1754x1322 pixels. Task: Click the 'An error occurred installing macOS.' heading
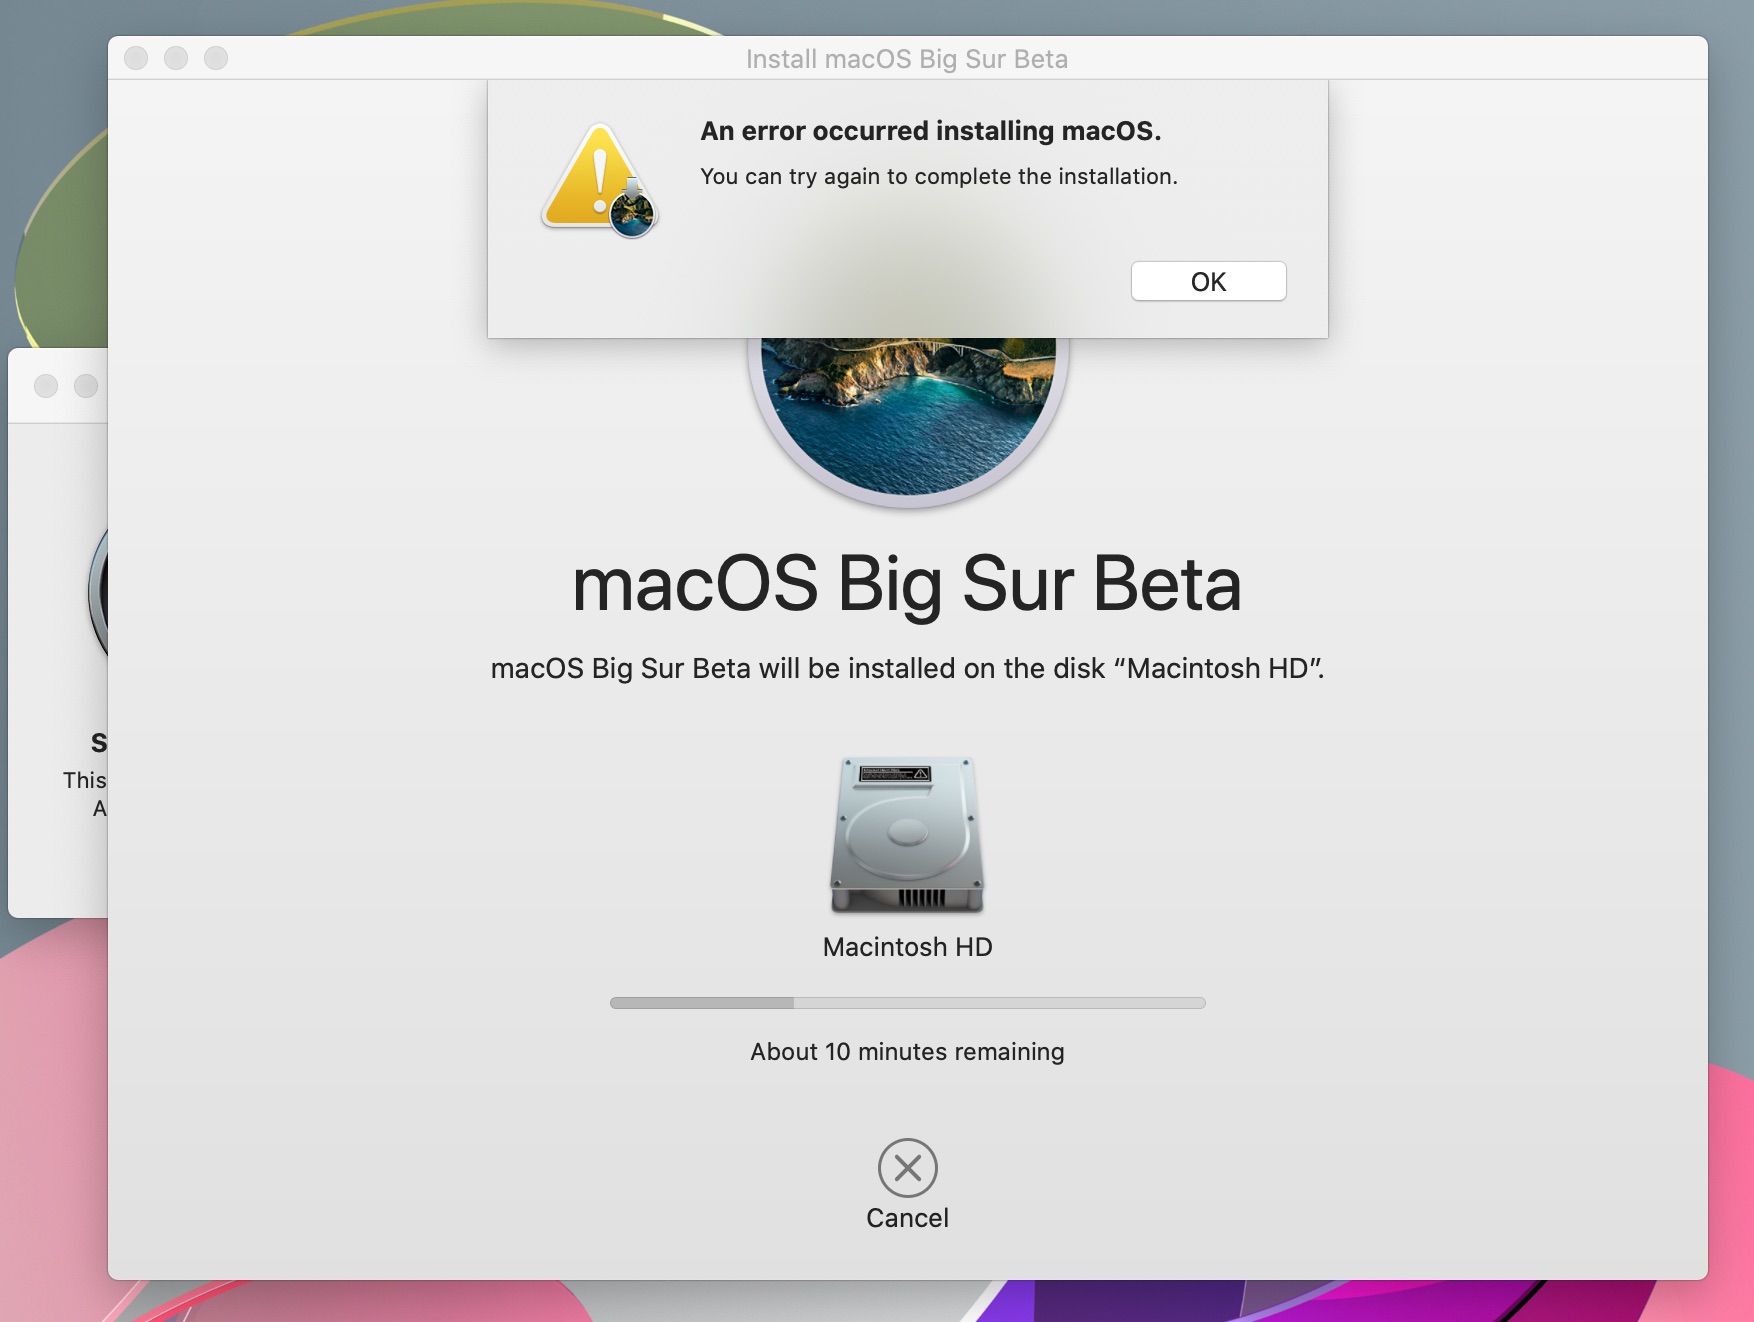pos(930,131)
